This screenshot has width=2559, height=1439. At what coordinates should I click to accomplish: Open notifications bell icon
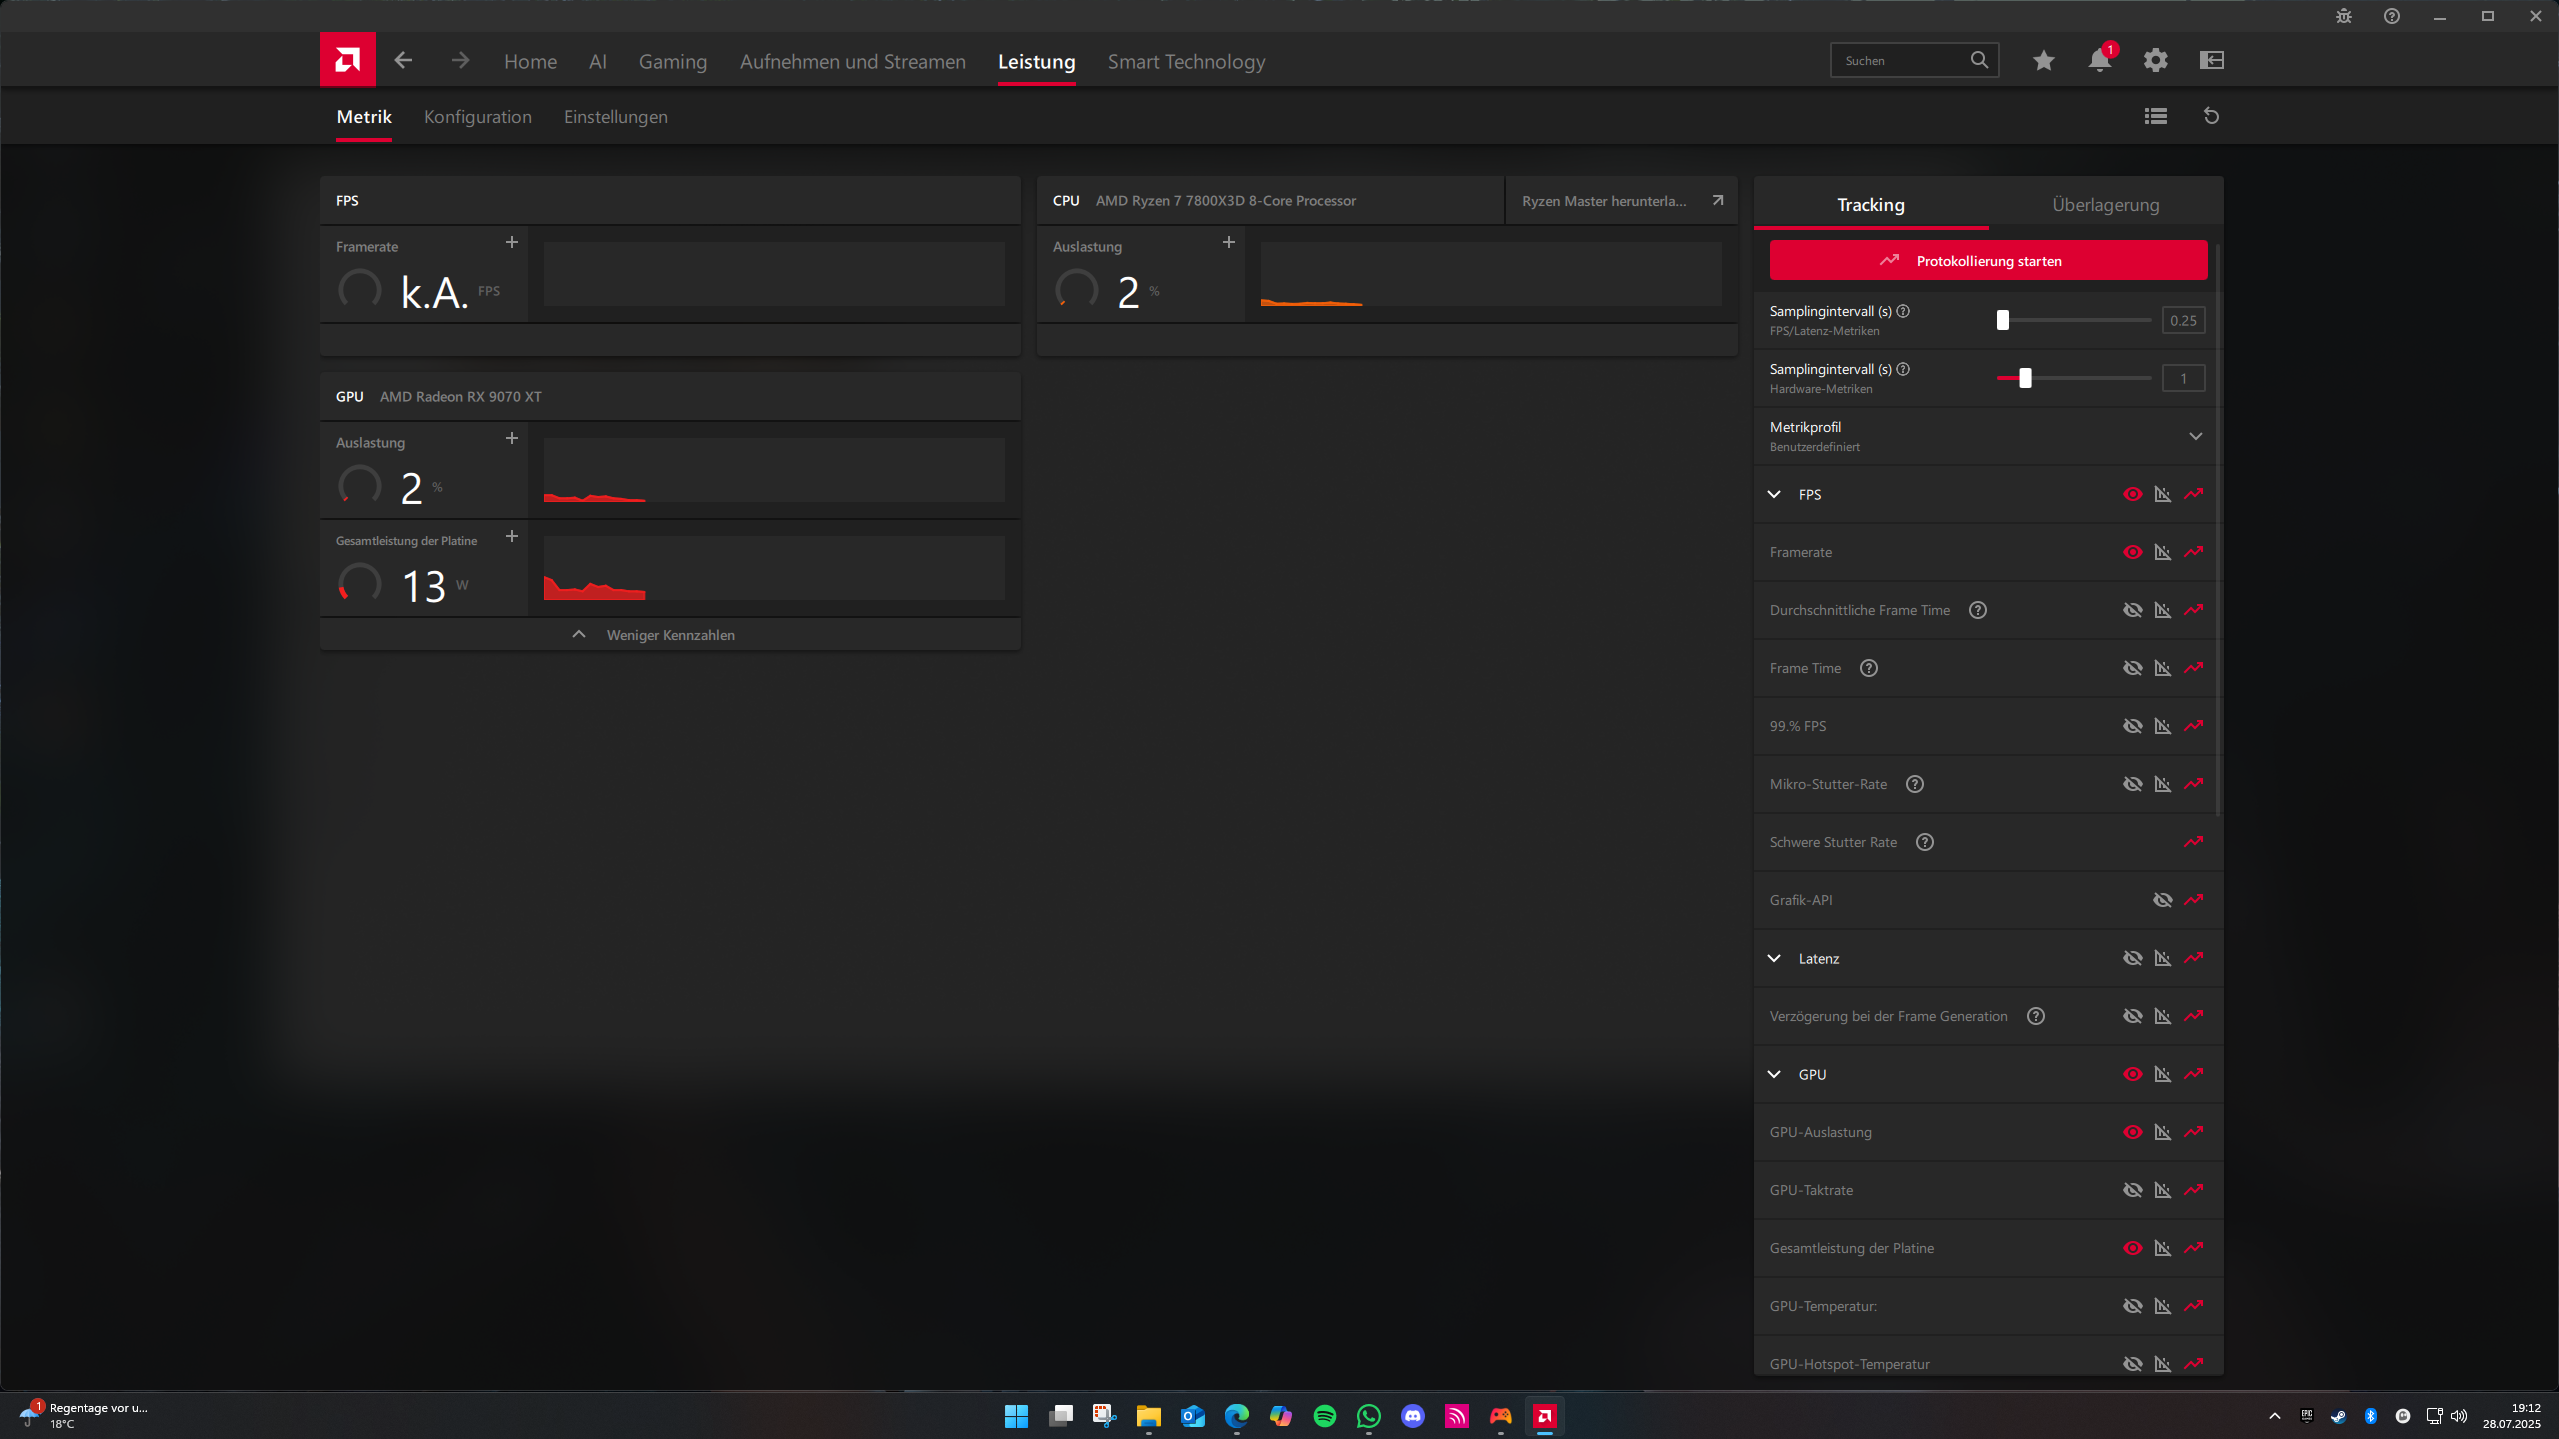pyautogui.click(x=2099, y=61)
